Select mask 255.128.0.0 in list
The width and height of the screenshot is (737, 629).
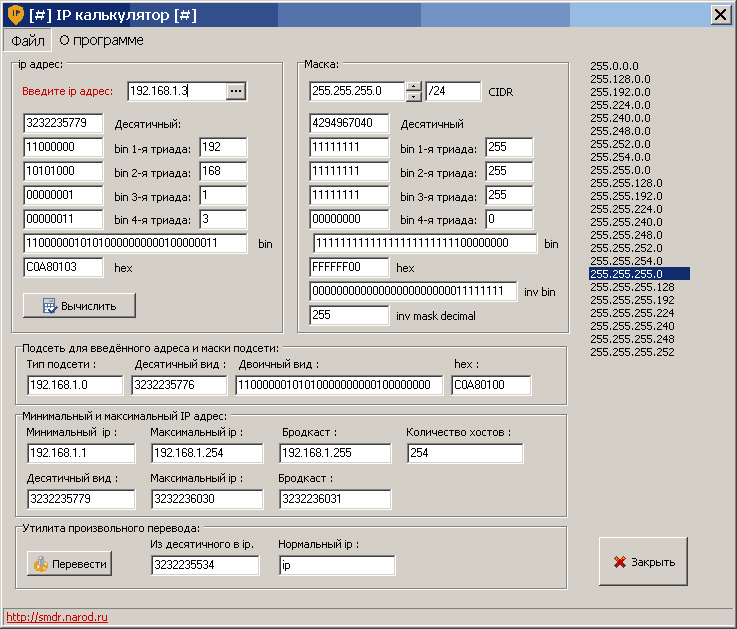[620, 79]
